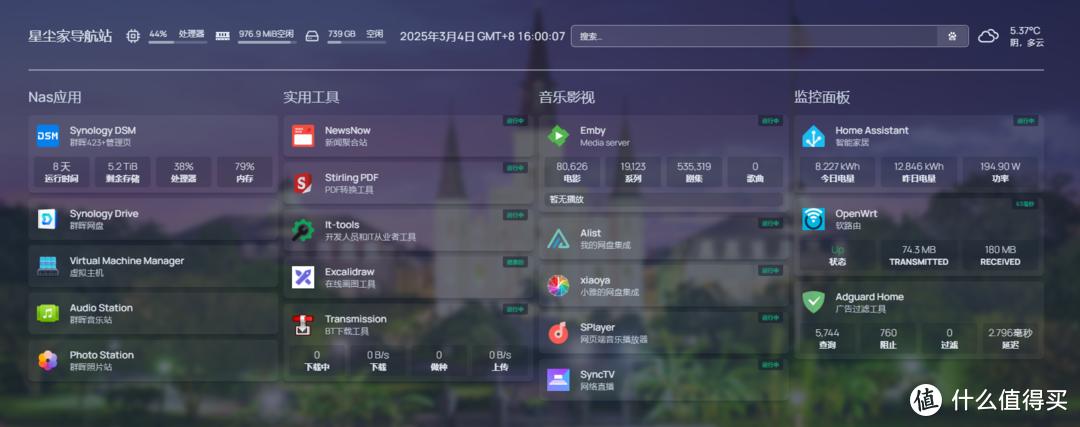Click the 976.9 MiB memory usage bar
Viewport: 1080px width, 427px height.
point(267,42)
